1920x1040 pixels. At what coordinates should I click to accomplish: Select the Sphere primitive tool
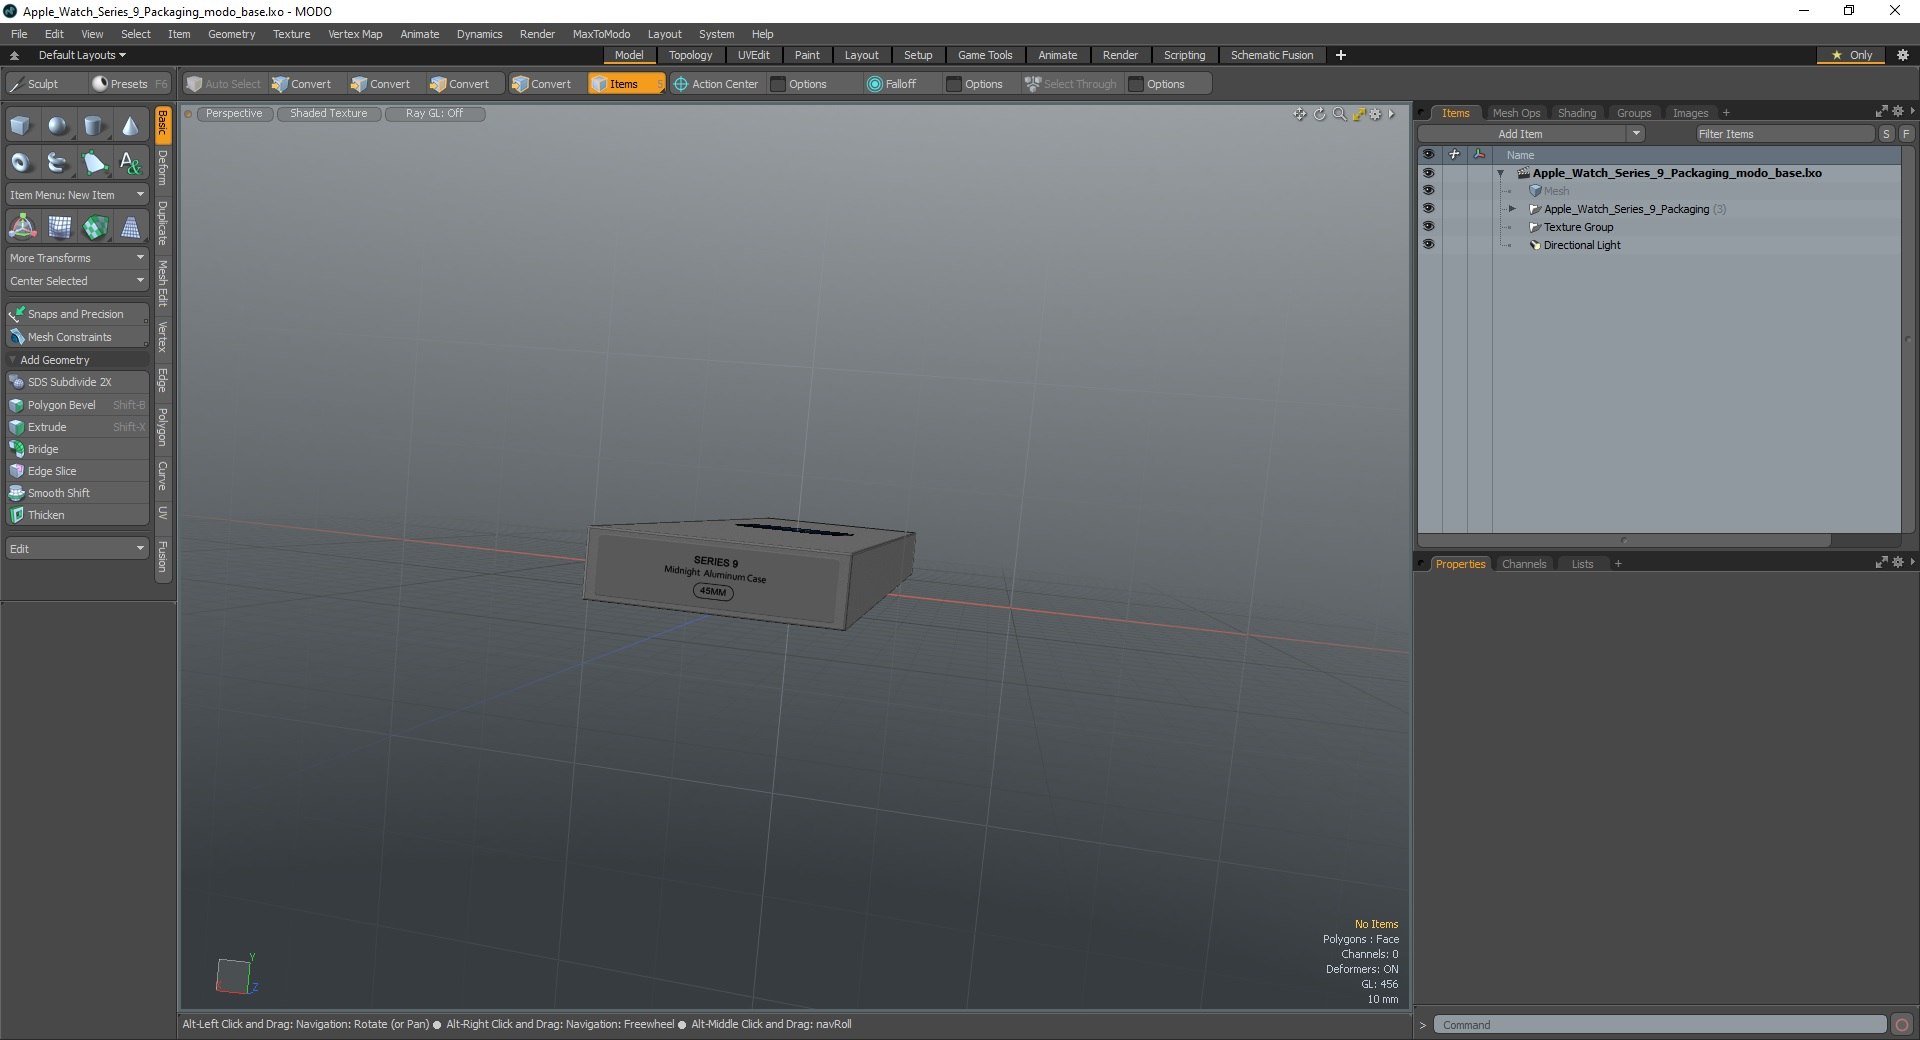pos(58,126)
